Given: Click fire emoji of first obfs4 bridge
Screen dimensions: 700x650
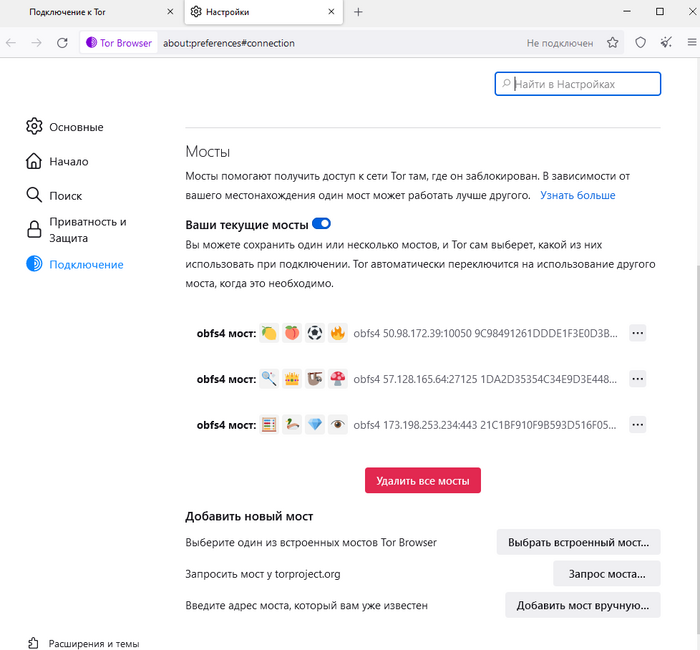Looking at the screenshot, I should pyautogui.click(x=338, y=333).
